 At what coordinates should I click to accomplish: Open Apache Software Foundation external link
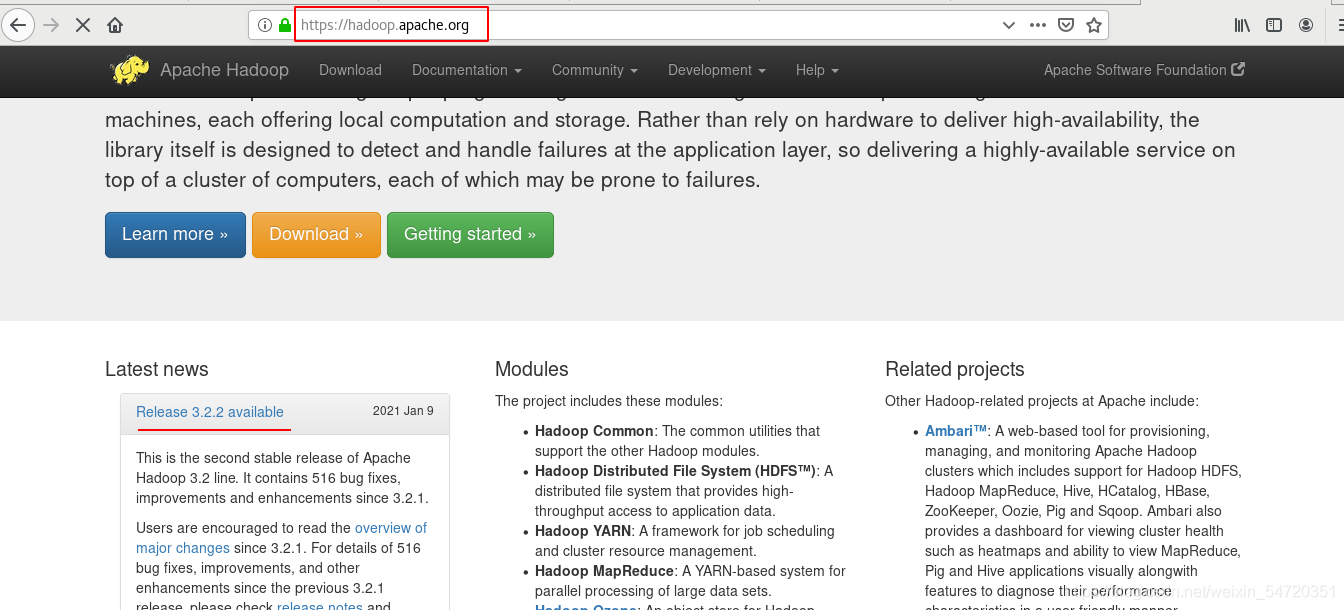click(x=1144, y=70)
